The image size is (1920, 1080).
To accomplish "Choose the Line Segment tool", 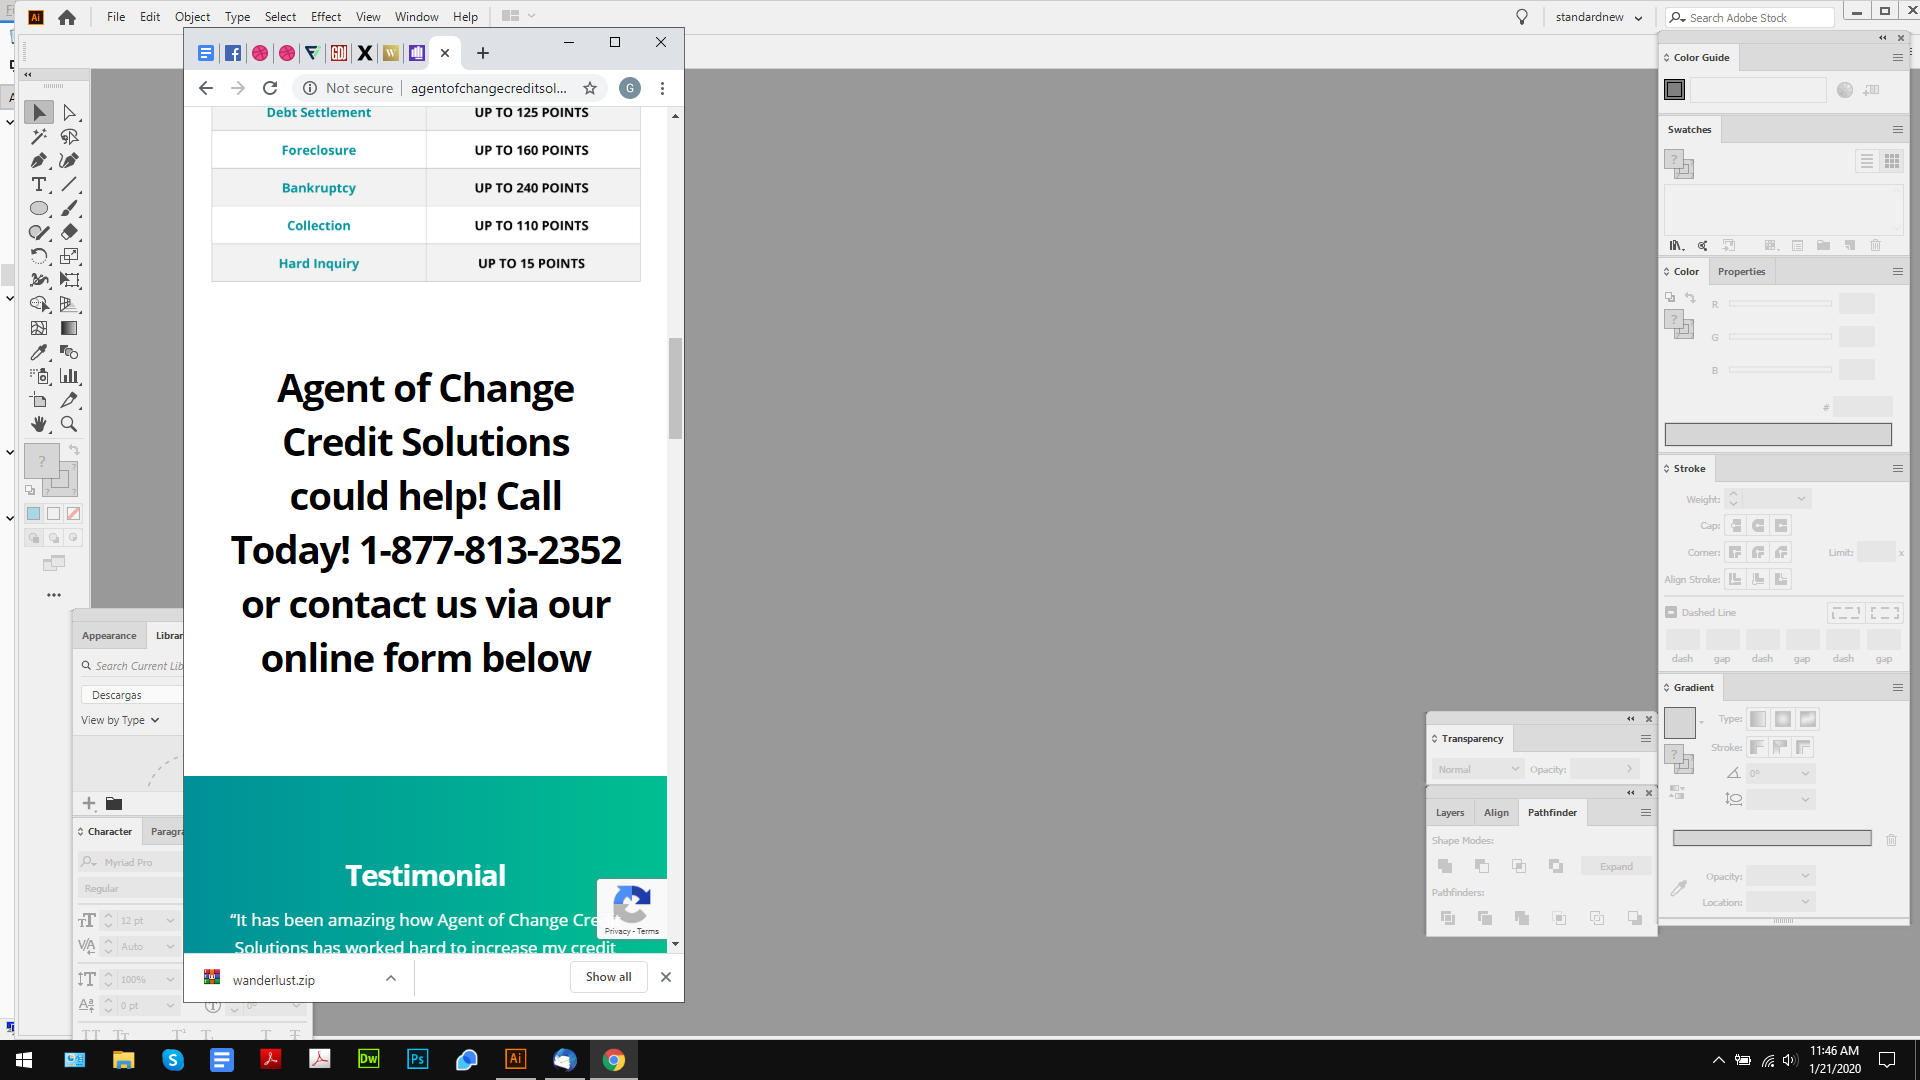I will click(x=69, y=185).
